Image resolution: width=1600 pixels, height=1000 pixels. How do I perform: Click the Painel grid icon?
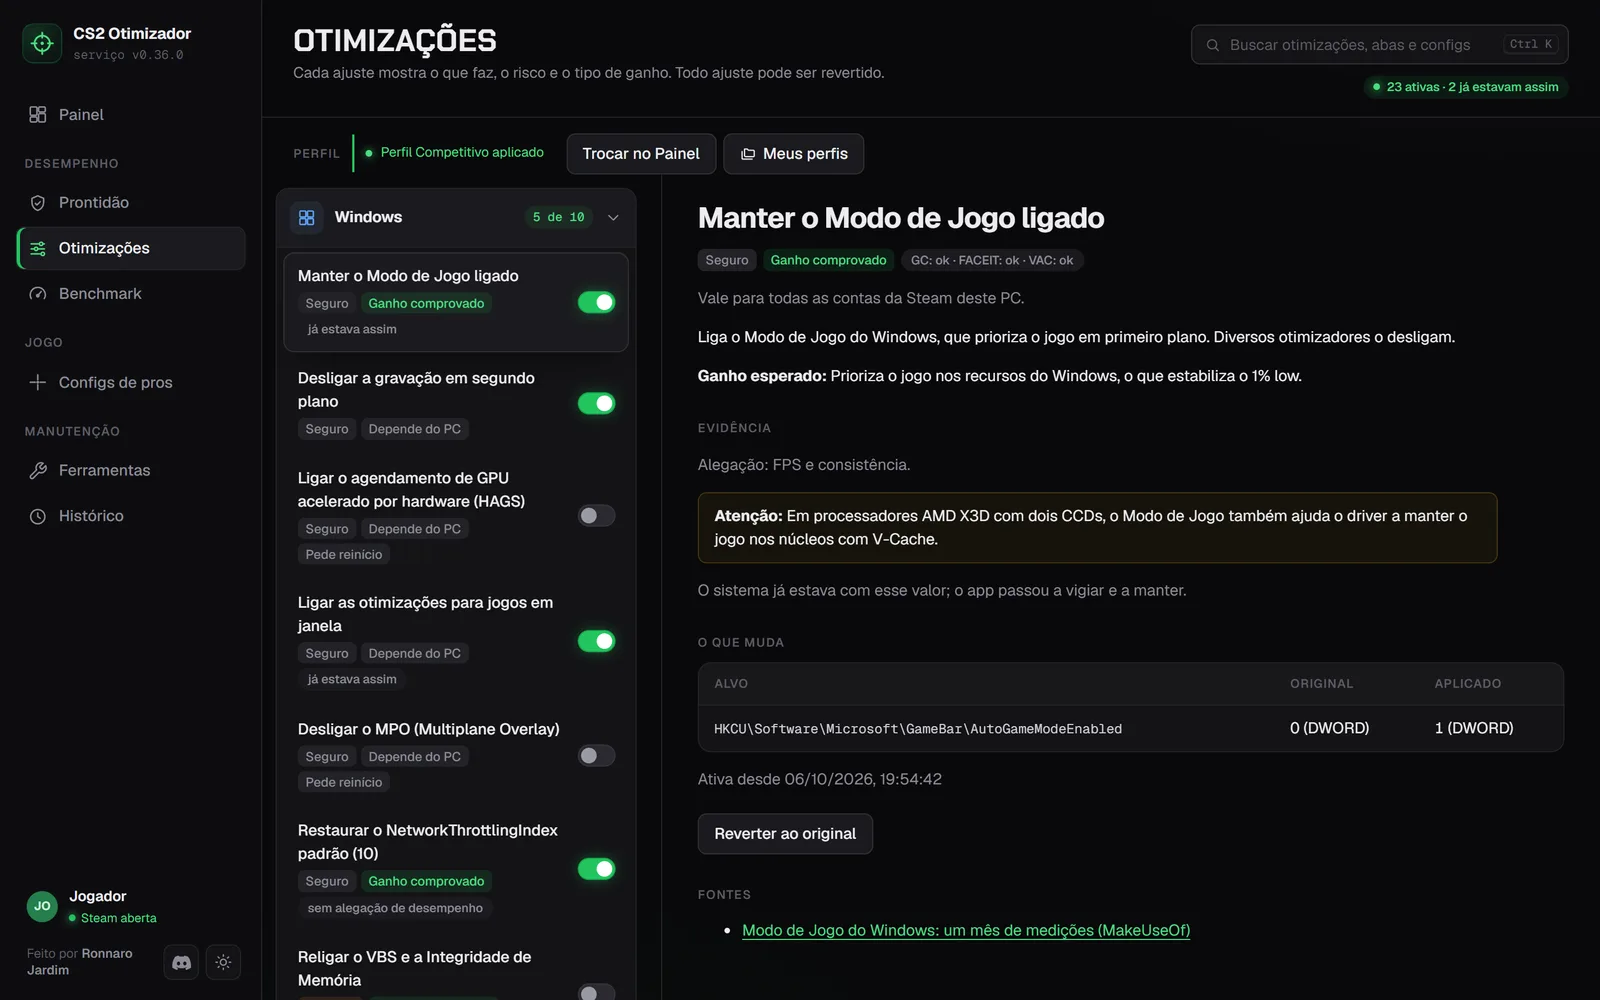click(38, 114)
